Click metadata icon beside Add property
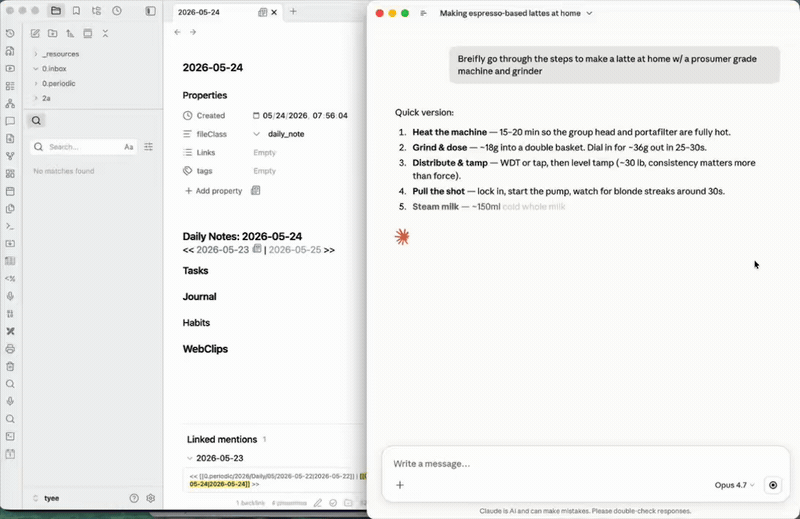 coord(256,190)
